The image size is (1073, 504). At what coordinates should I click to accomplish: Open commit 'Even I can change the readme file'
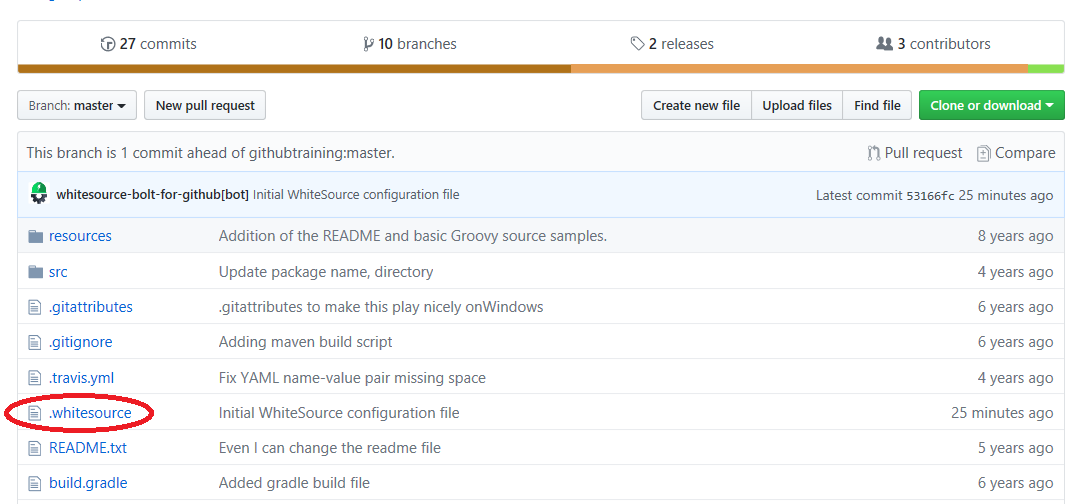(330, 448)
